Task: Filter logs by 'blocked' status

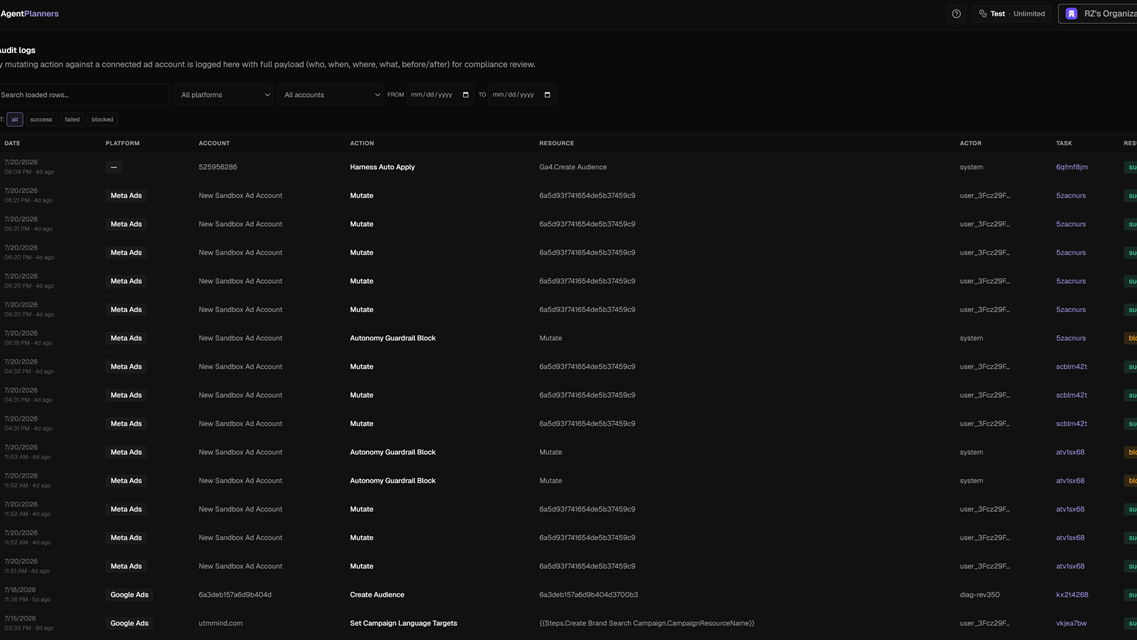Action: tap(102, 120)
